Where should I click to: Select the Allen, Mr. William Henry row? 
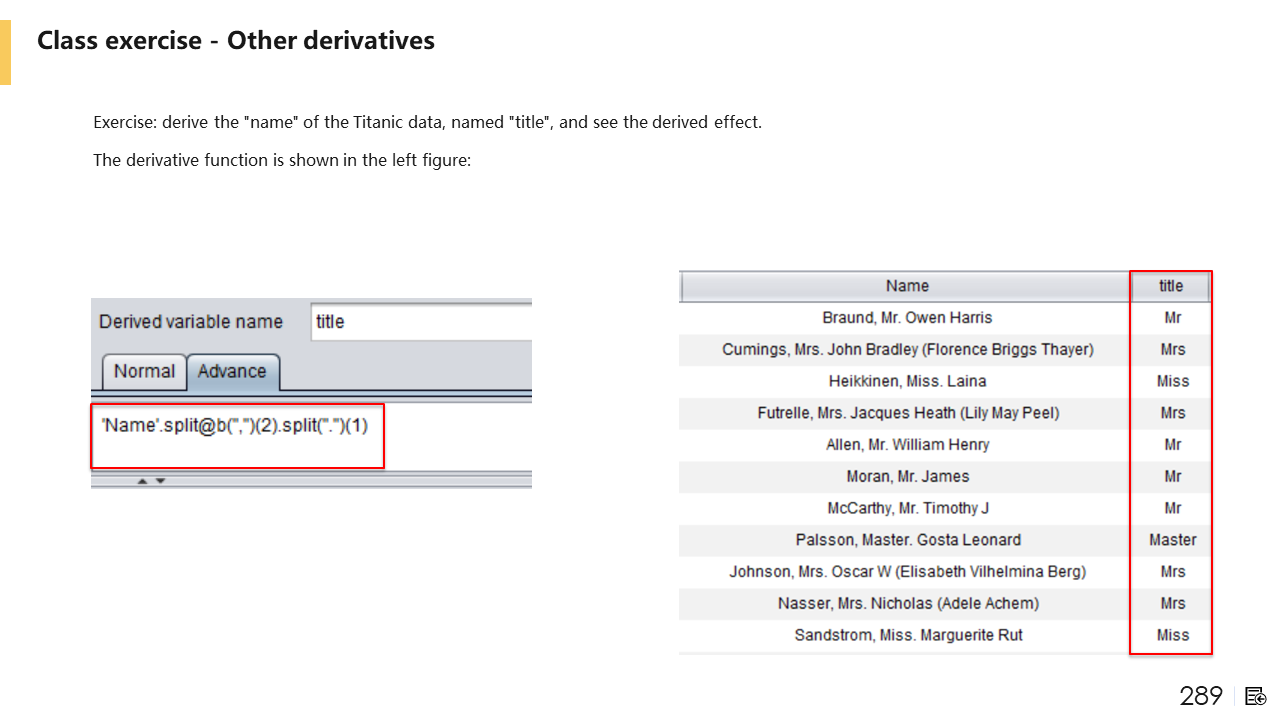point(907,445)
